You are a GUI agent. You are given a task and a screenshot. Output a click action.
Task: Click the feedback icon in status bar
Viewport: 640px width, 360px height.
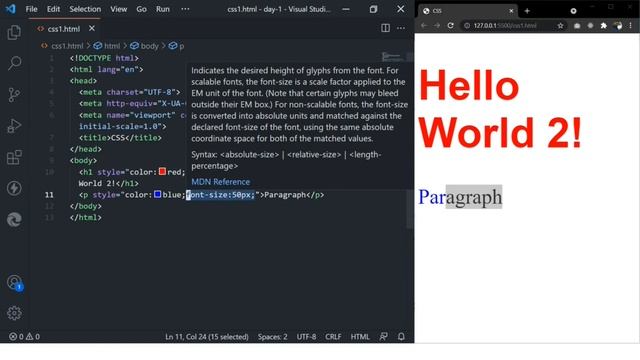[383, 337]
